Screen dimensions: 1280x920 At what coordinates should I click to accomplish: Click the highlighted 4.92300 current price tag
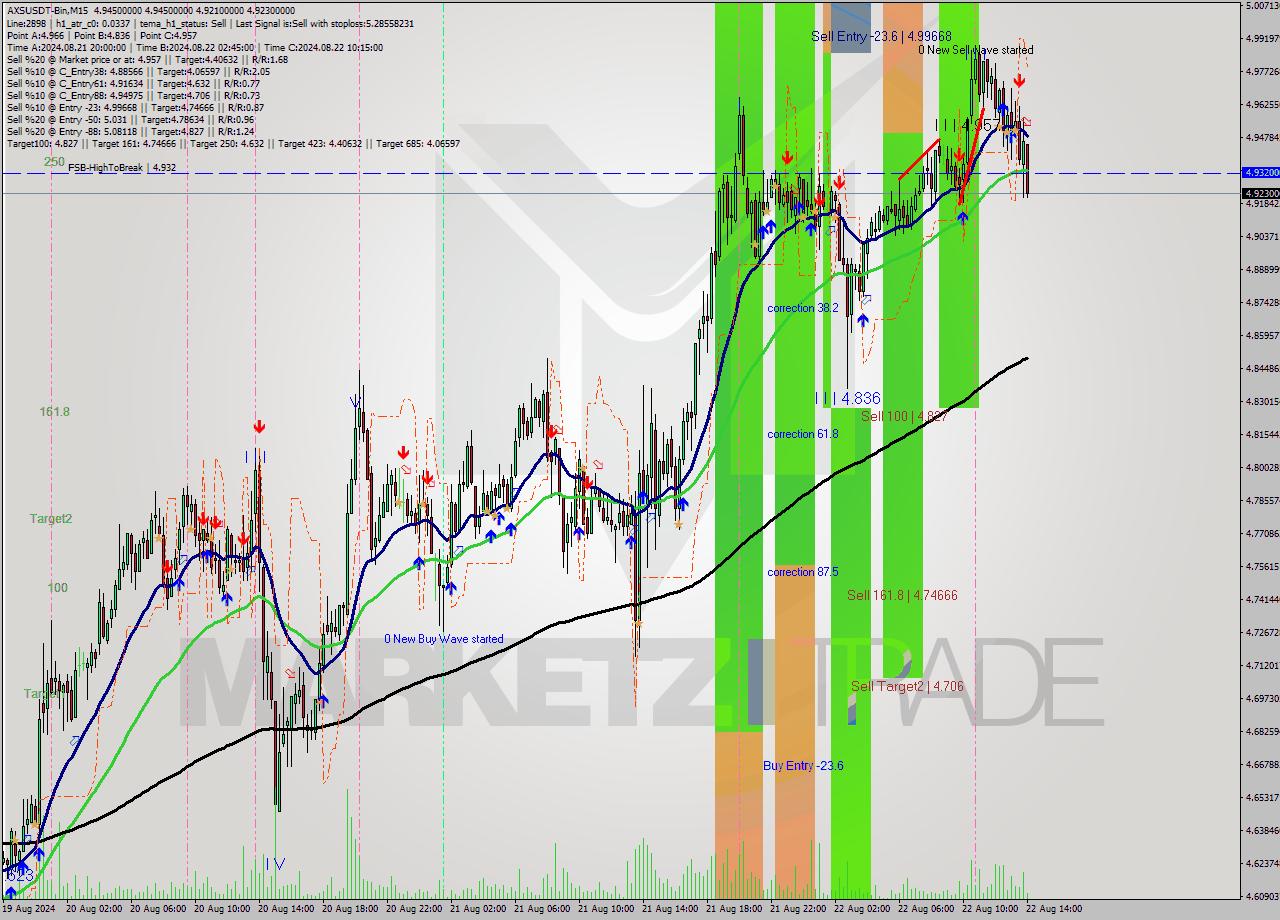pos(1260,193)
